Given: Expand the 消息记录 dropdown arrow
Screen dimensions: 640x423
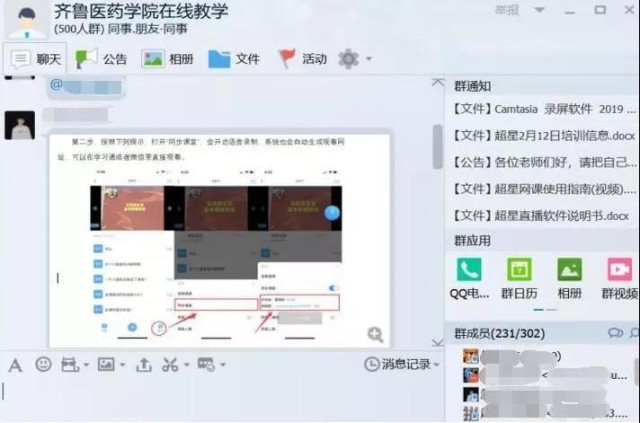Looking at the screenshot, I should [x=436, y=364].
